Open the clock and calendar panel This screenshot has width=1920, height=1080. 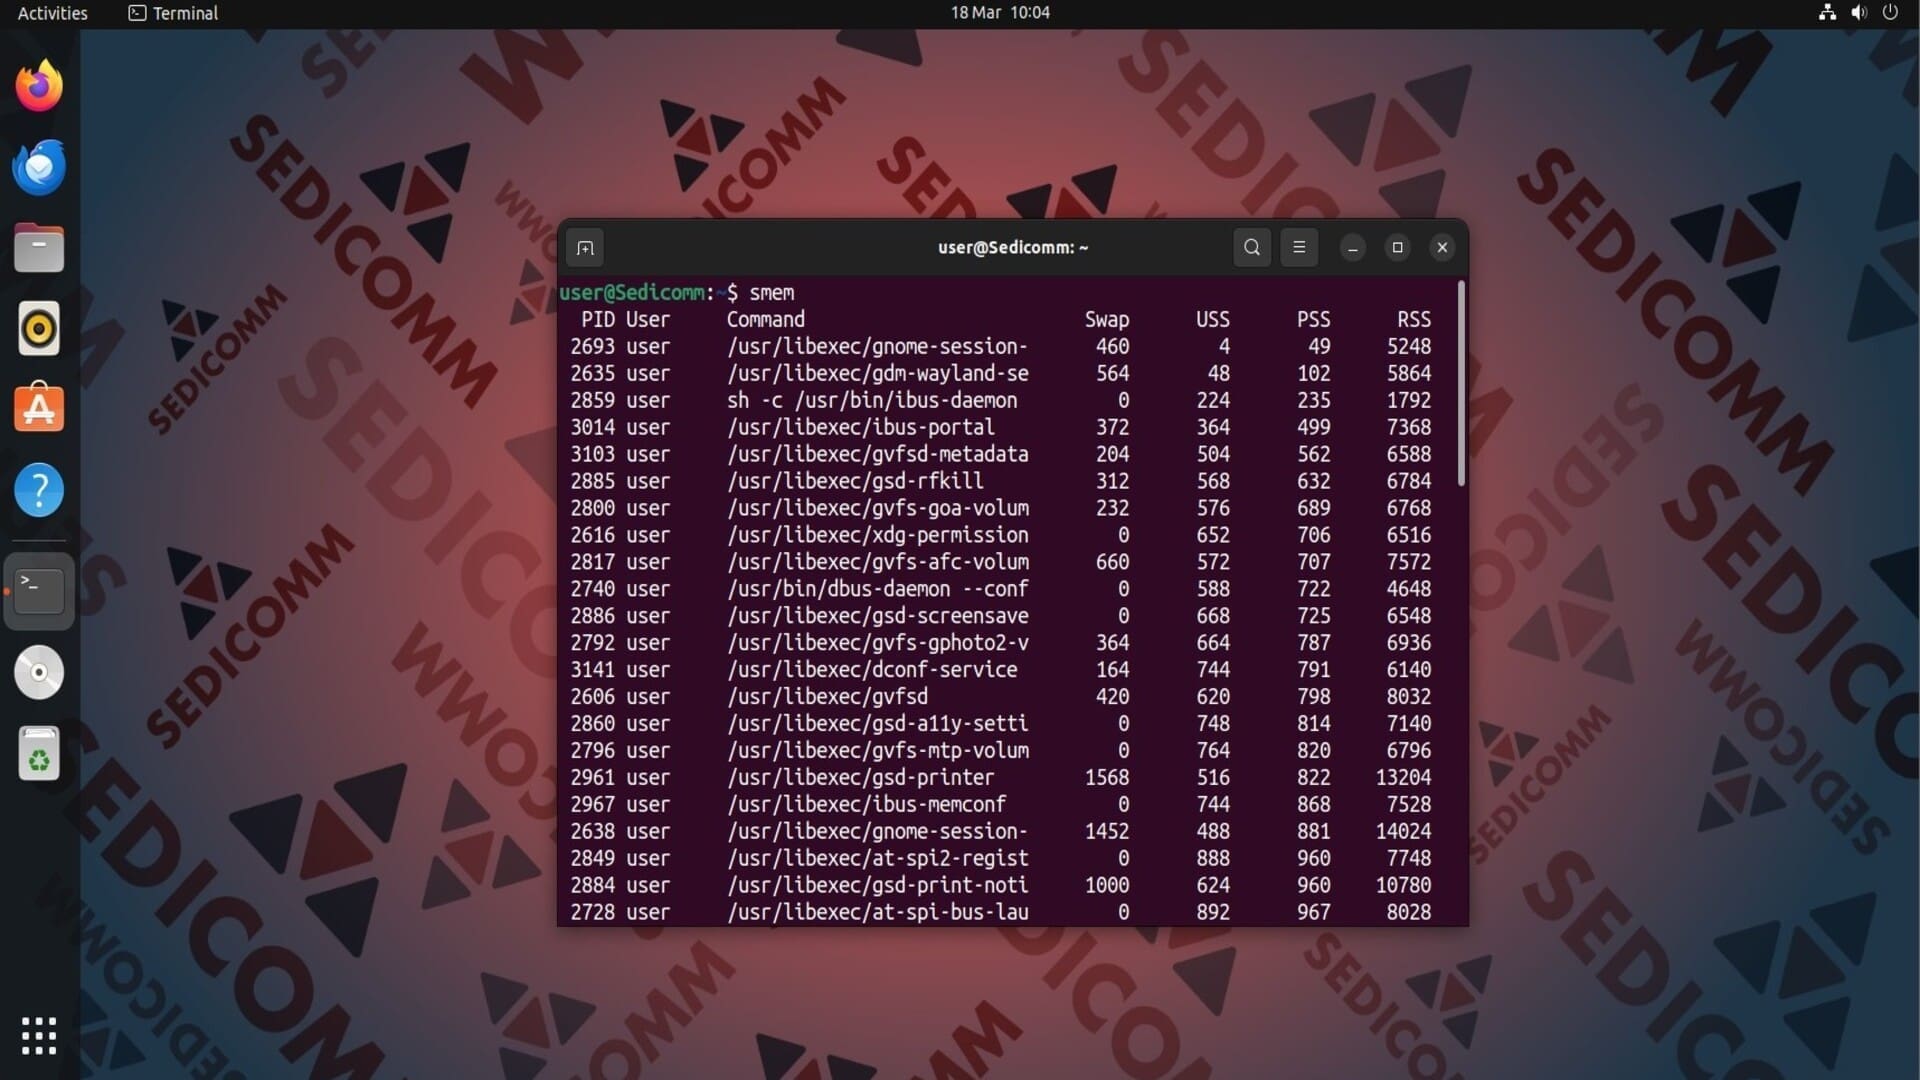click(999, 13)
